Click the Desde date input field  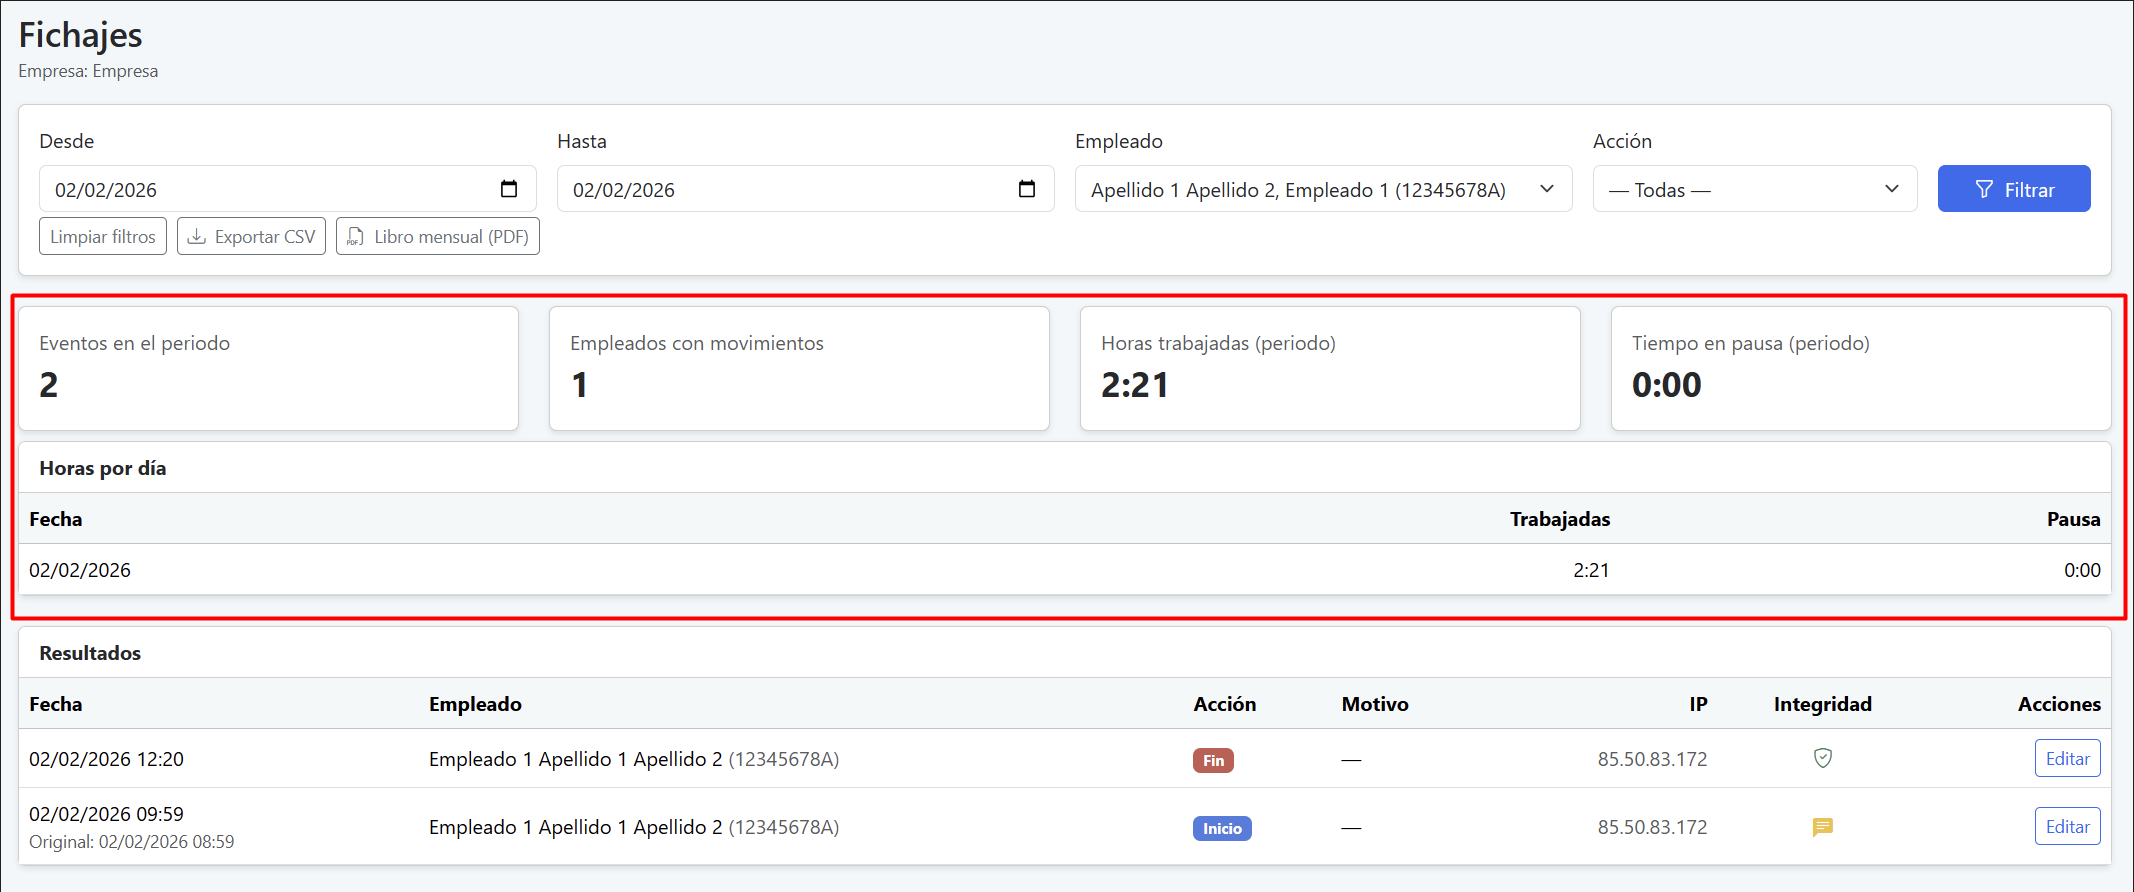tap(260, 189)
